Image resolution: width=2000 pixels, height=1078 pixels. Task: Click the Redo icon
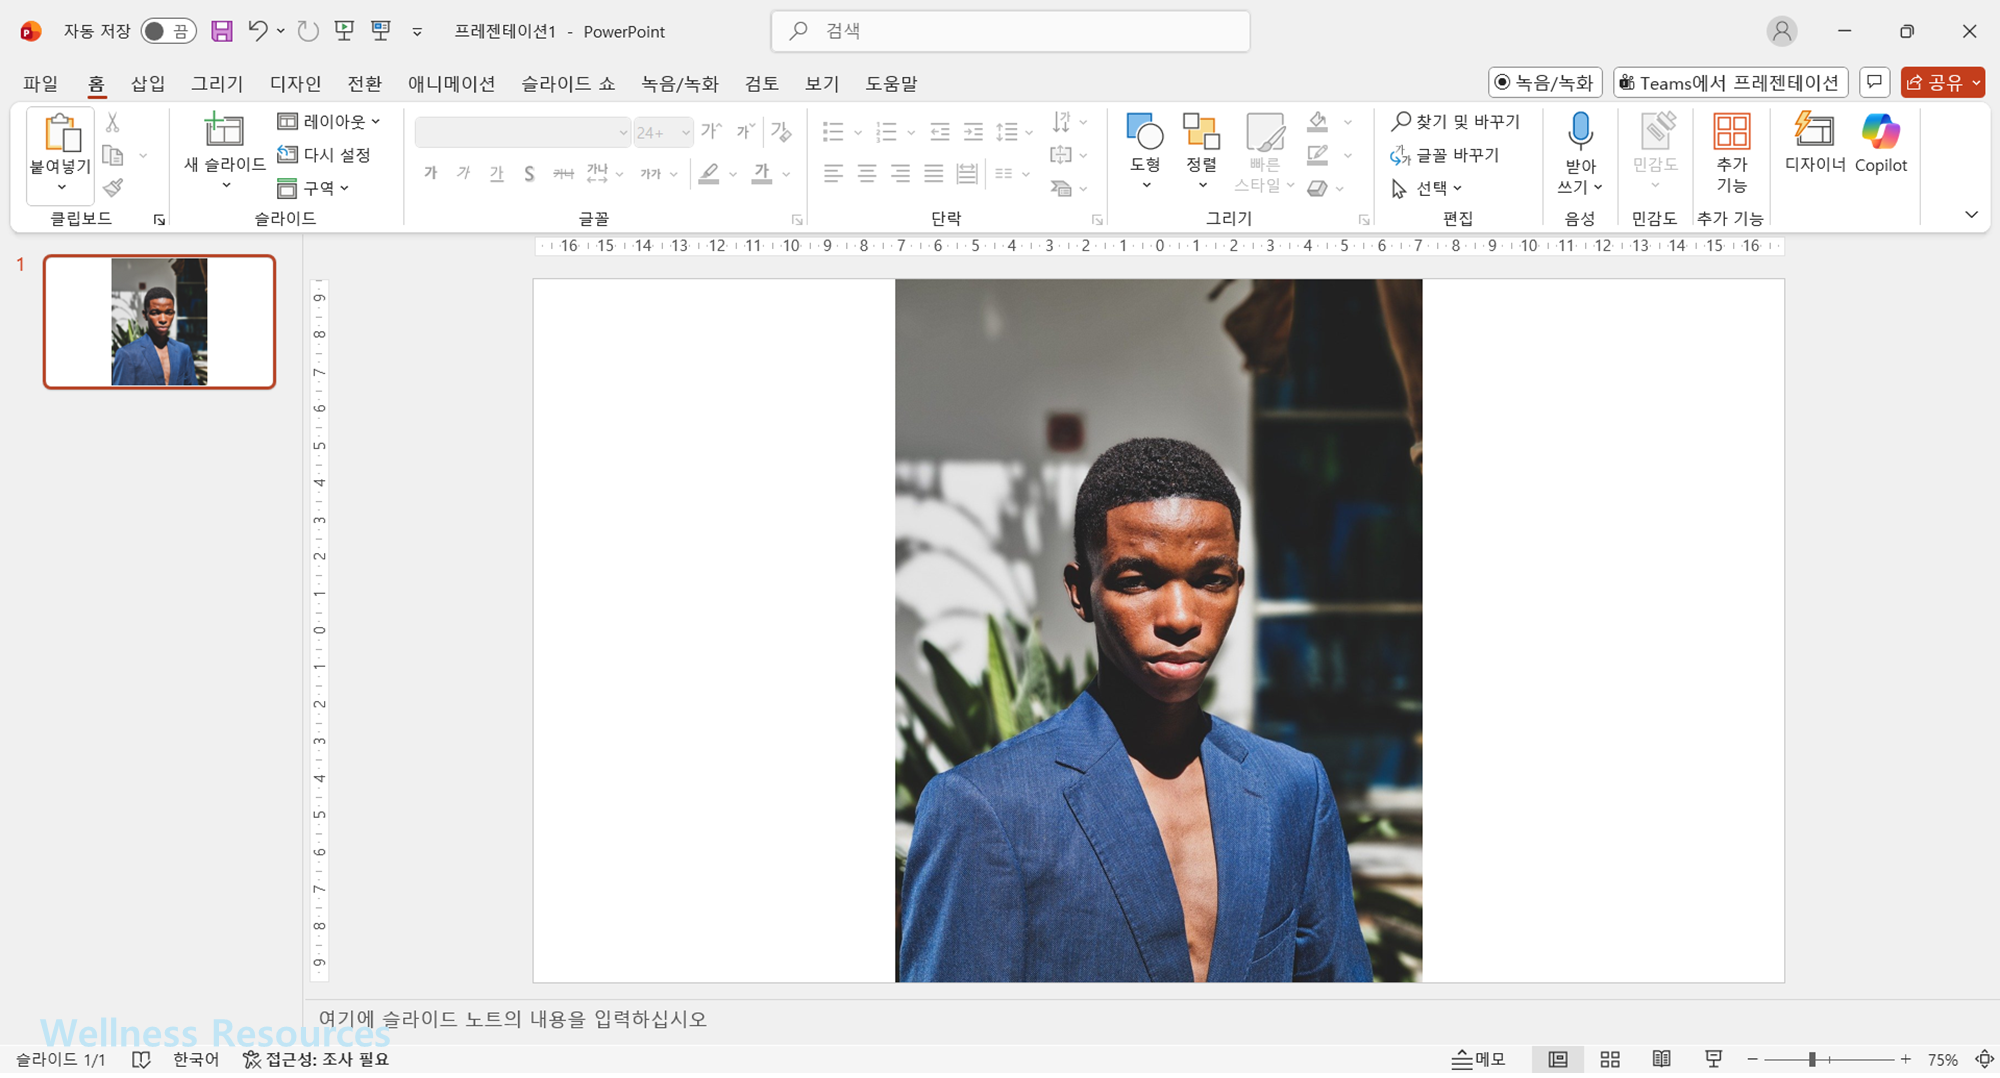pos(308,31)
